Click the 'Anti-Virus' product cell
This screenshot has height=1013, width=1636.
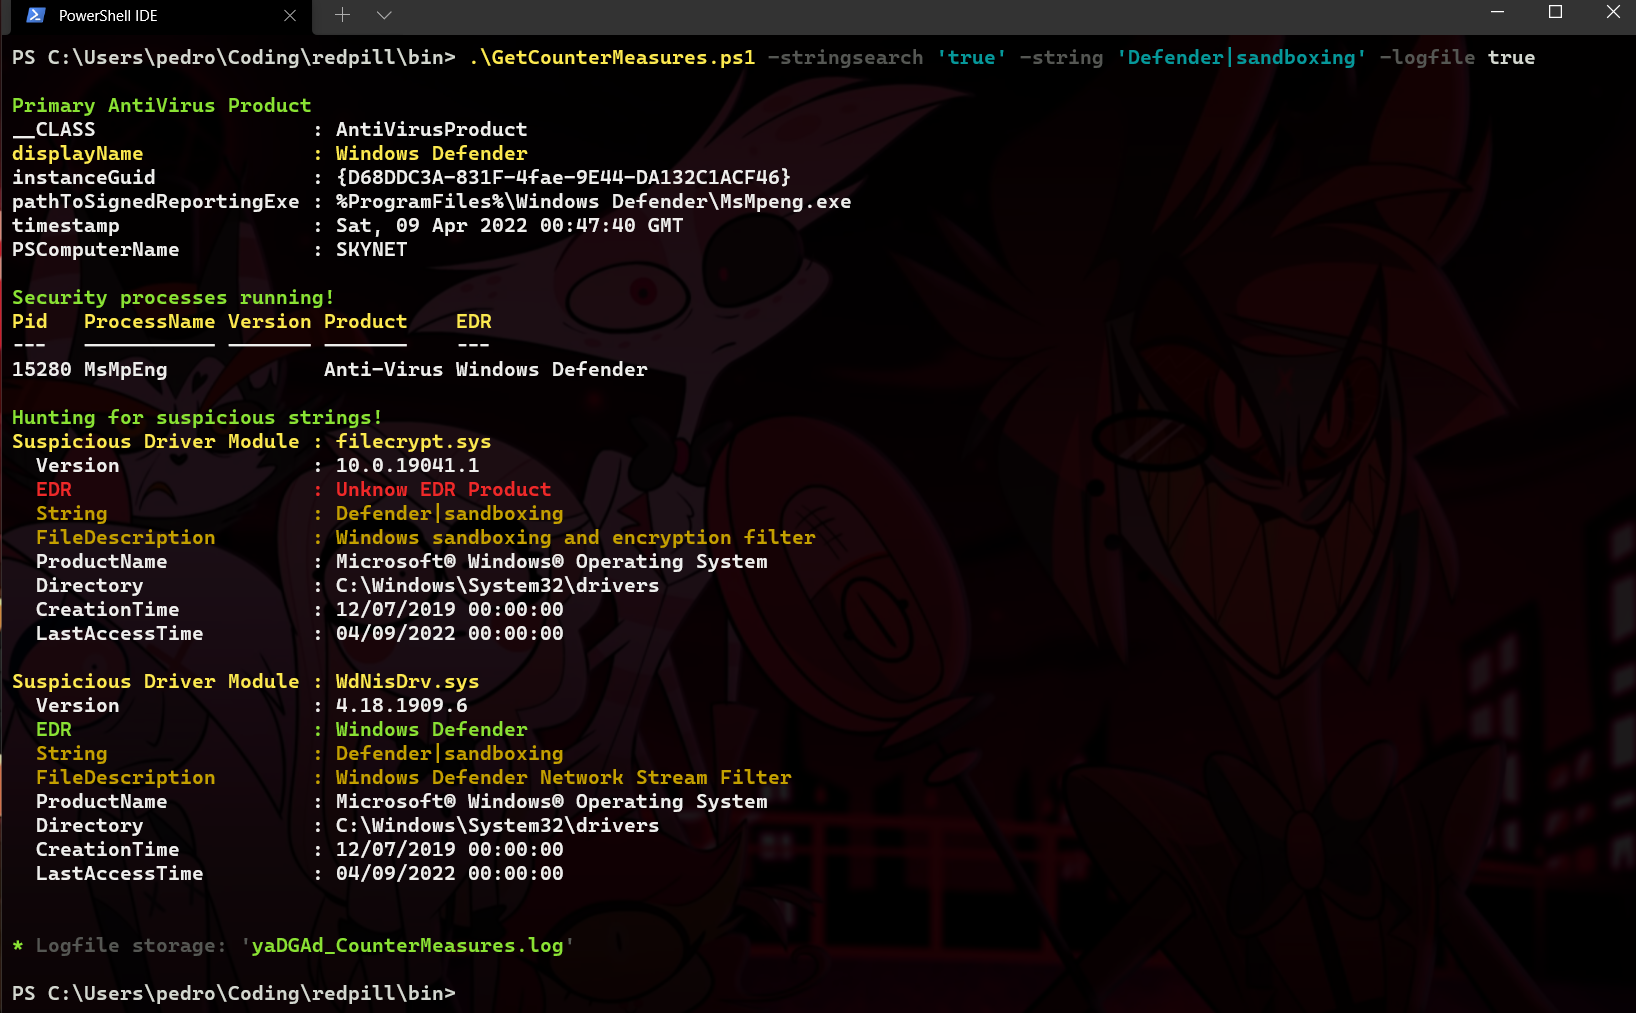(383, 369)
